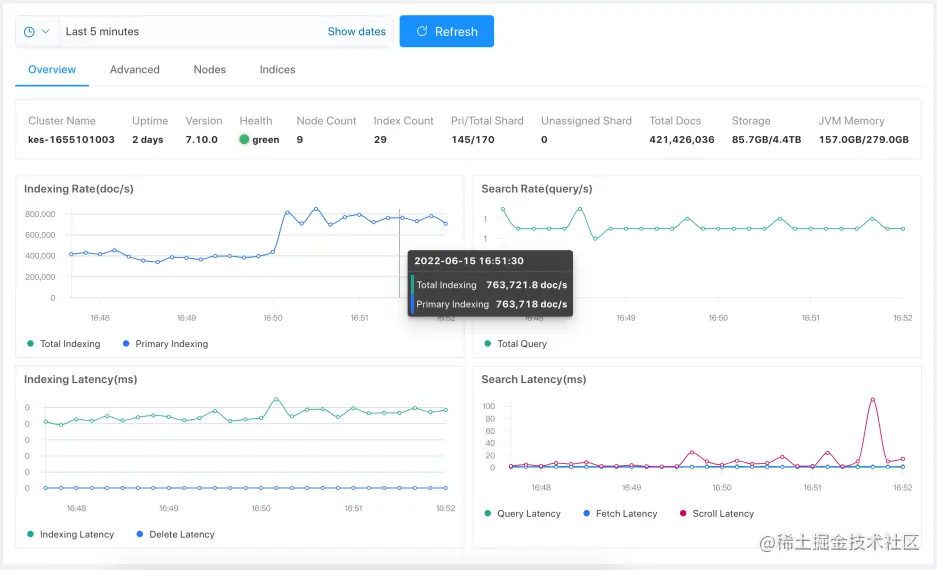Screen dimensions: 937x570
Task: Select the Overview tab
Action: tap(52, 70)
